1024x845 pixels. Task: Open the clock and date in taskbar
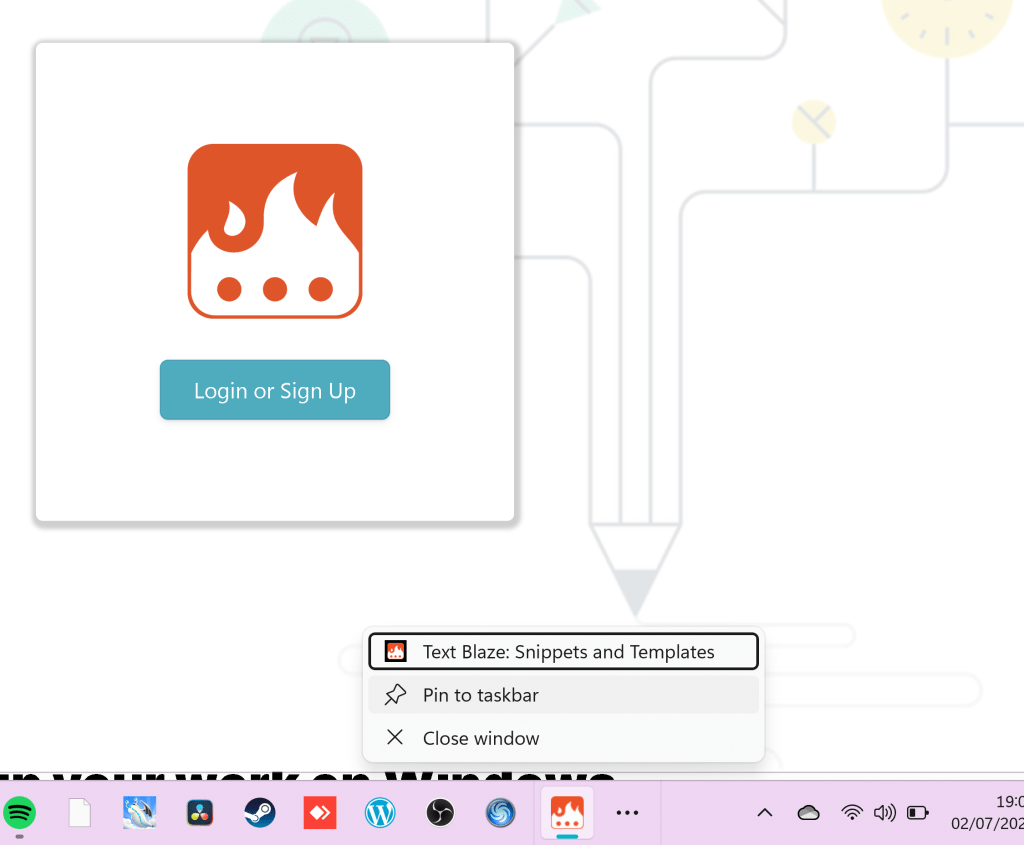987,813
